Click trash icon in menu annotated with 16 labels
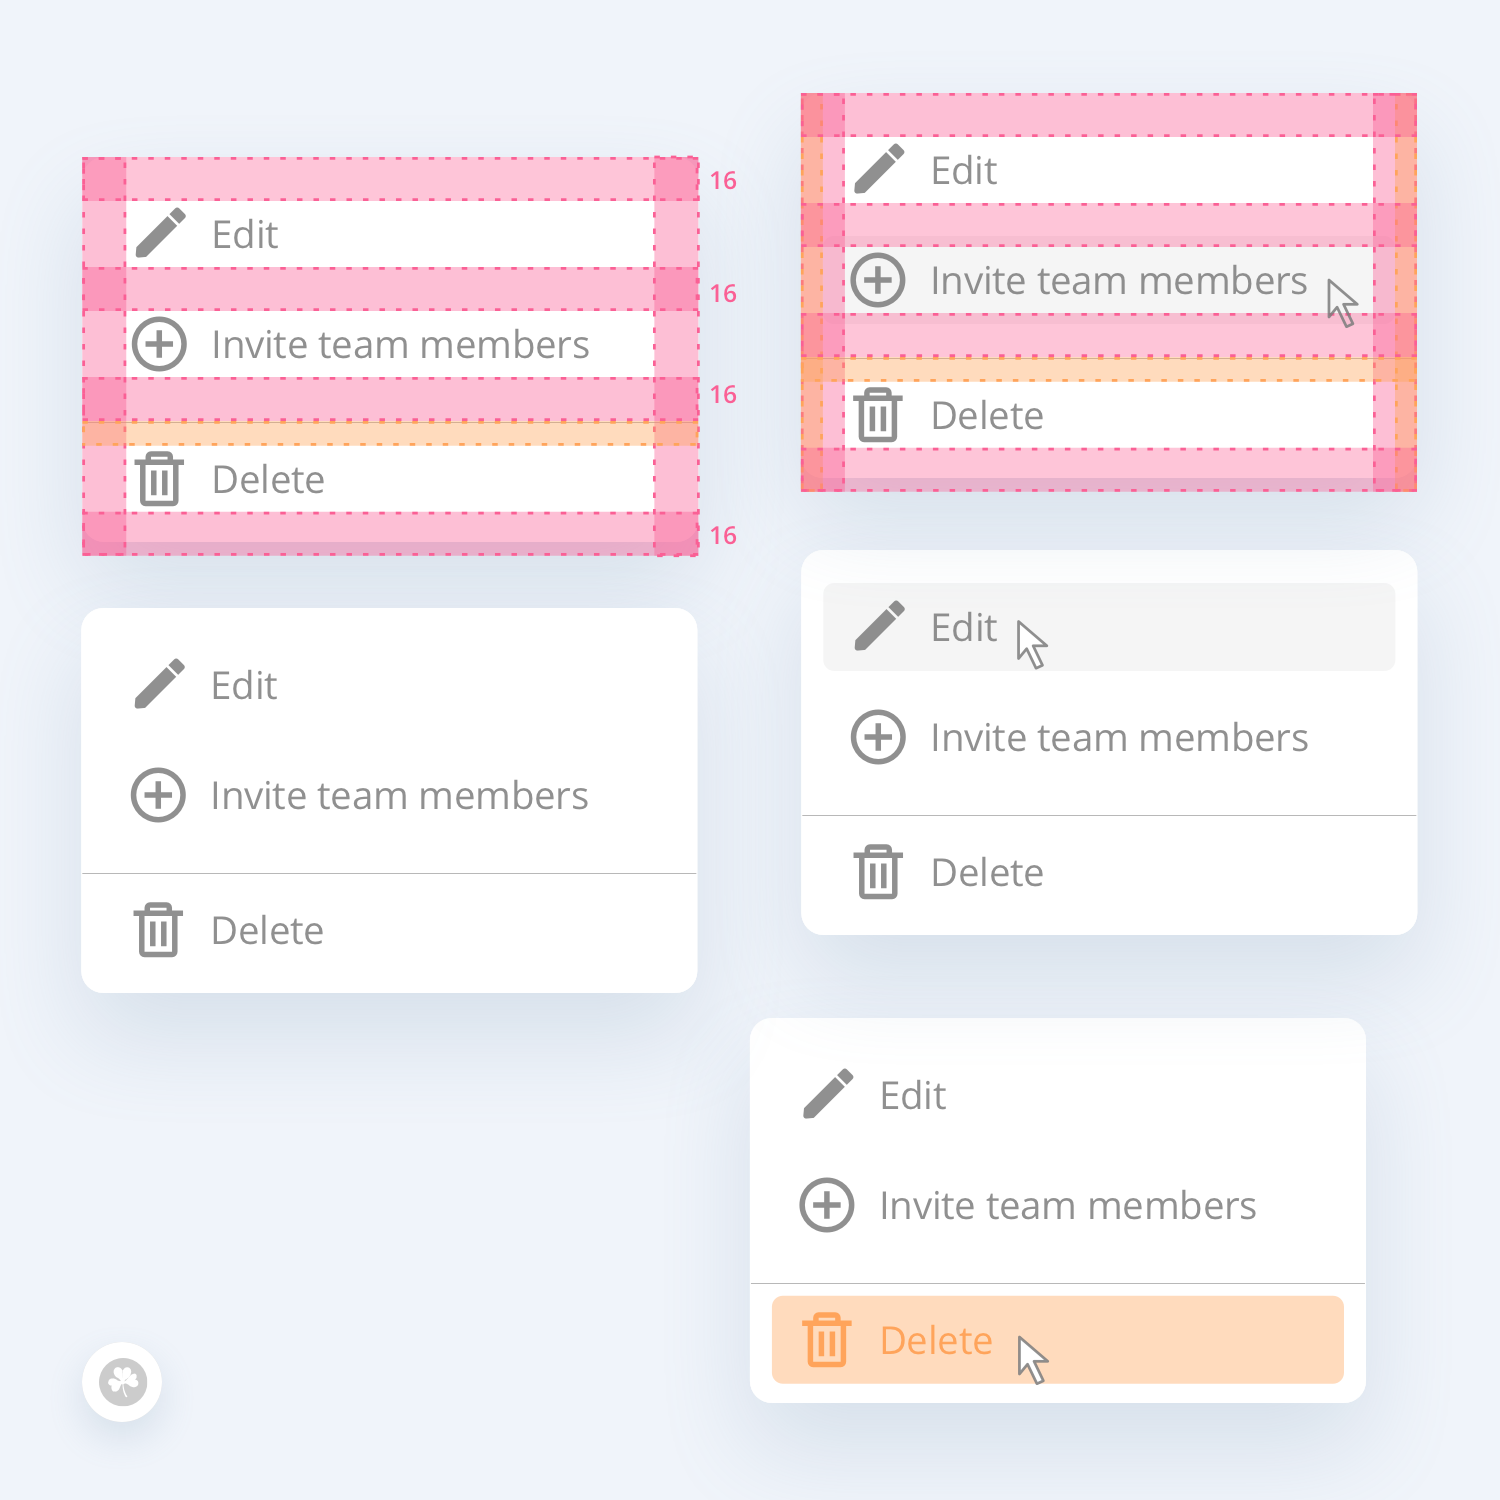 [159, 479]
